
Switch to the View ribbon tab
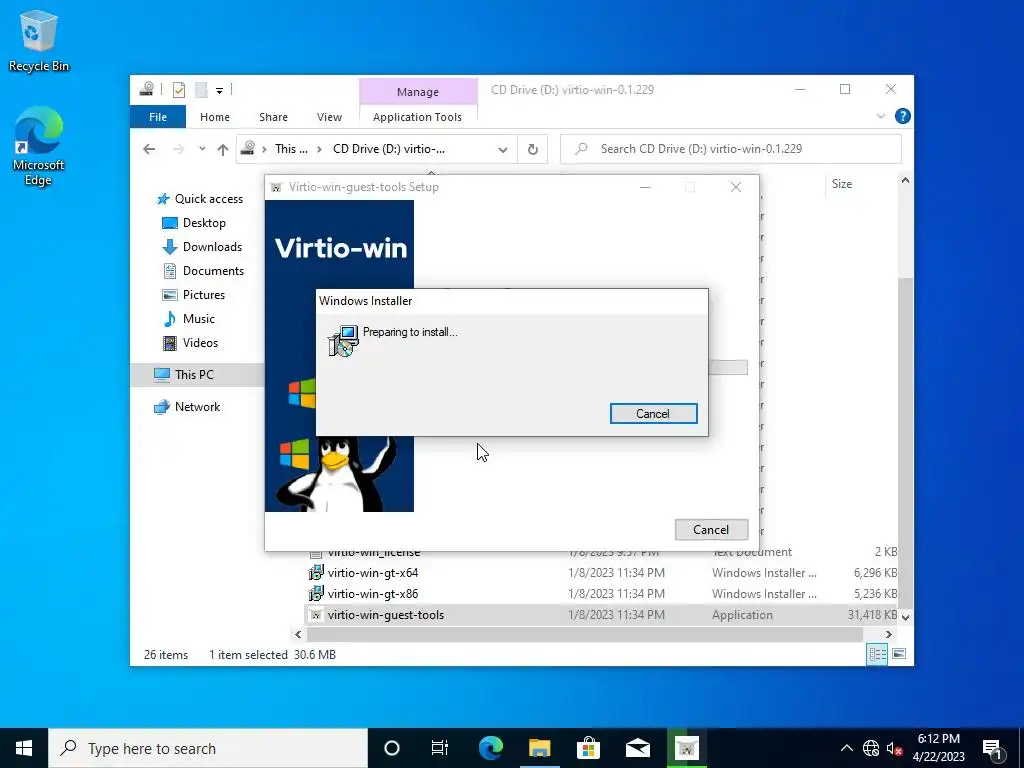pyautogui.click(x=329, y=117)
